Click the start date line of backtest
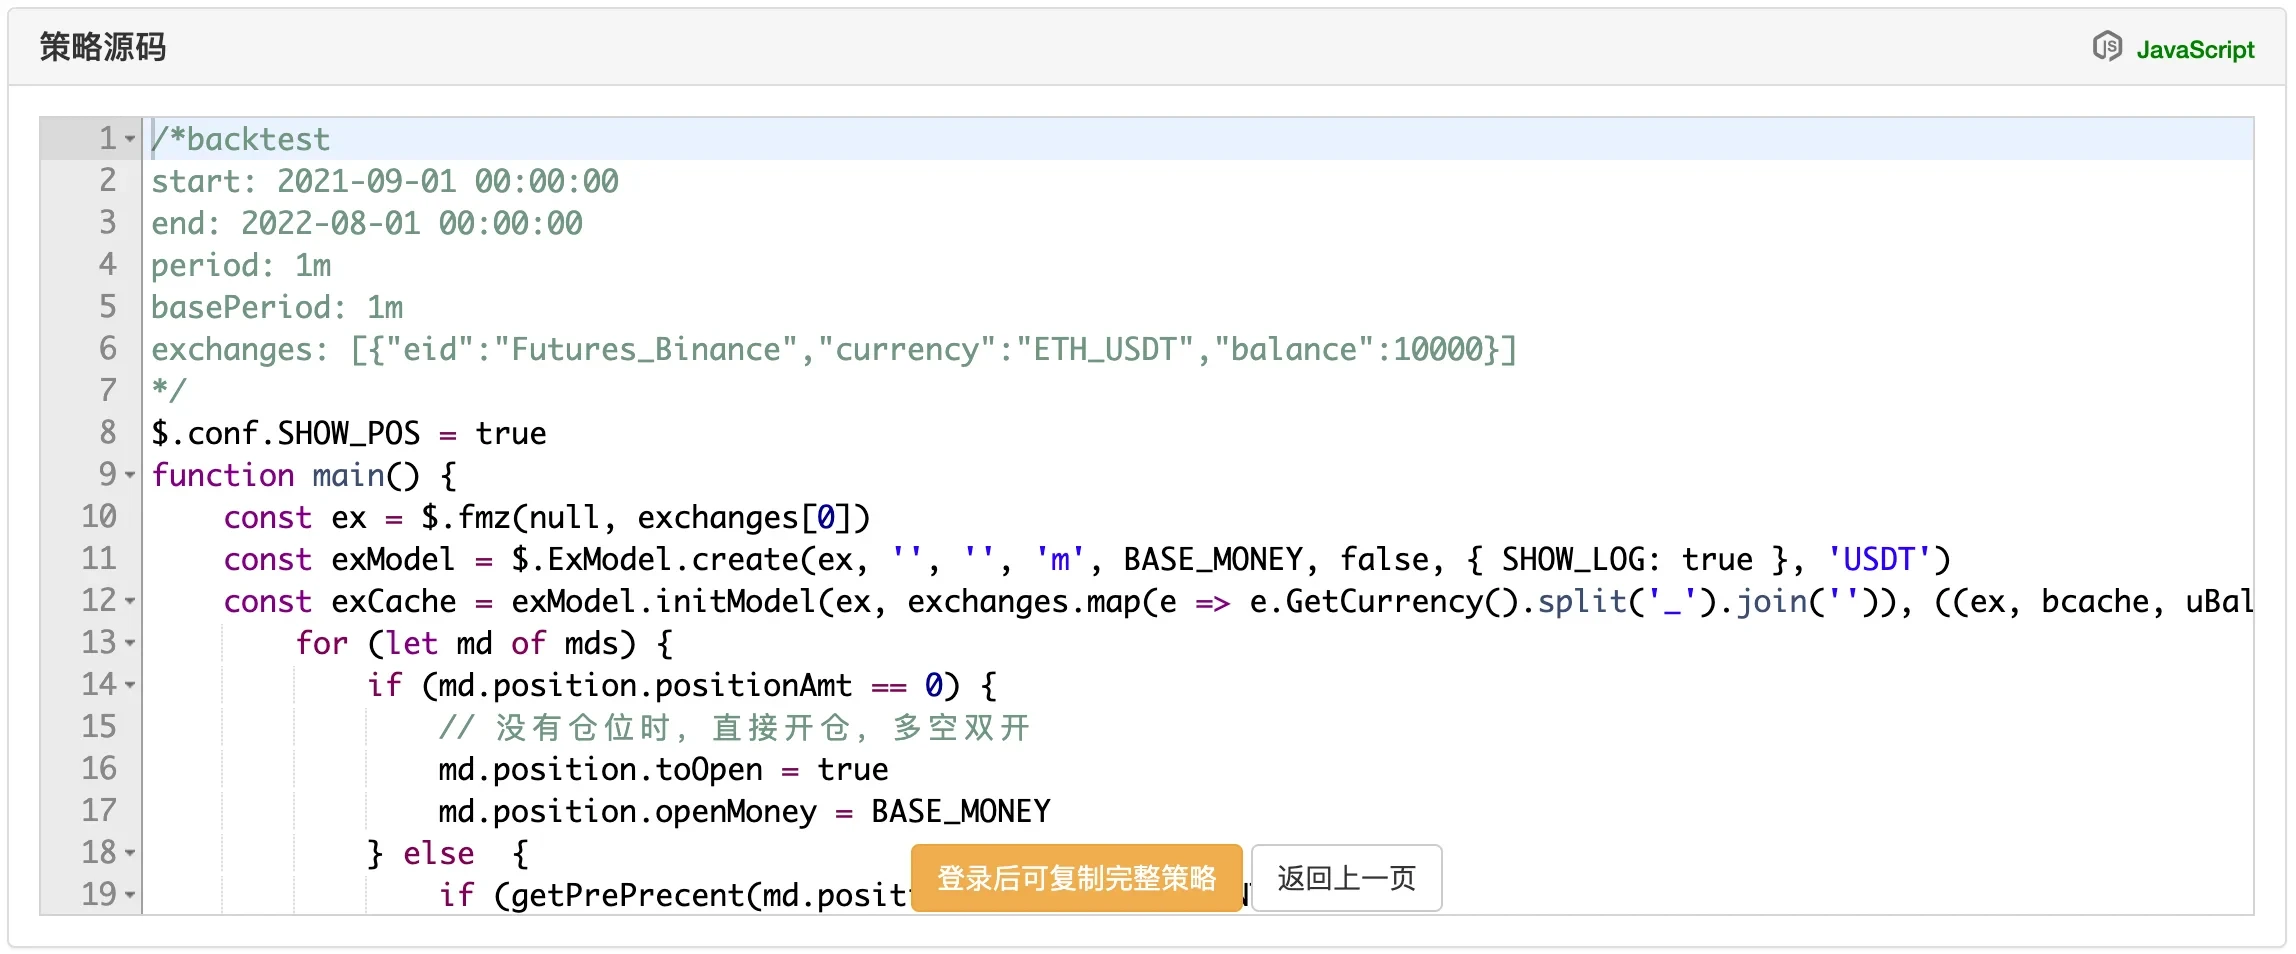The width and height of the screenshot is (2296, 954). [384, 181]
